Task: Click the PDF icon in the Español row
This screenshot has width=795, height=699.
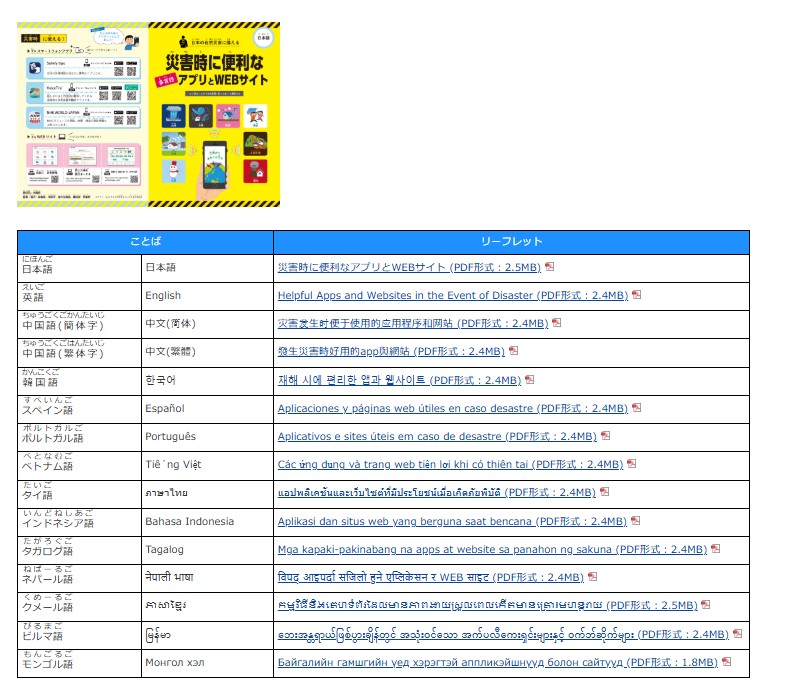Action: tap(637, 408)
